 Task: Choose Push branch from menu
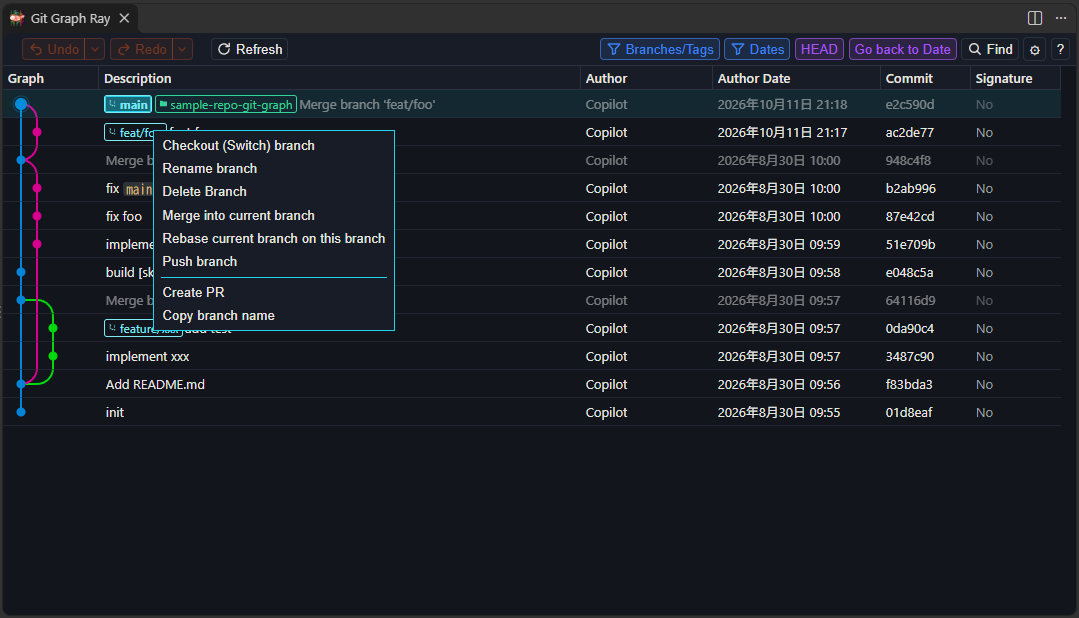(x=200, y=262)
